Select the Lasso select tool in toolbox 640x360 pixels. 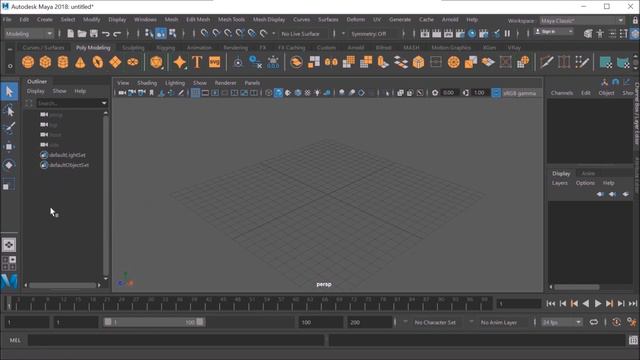tap(9, 110)
